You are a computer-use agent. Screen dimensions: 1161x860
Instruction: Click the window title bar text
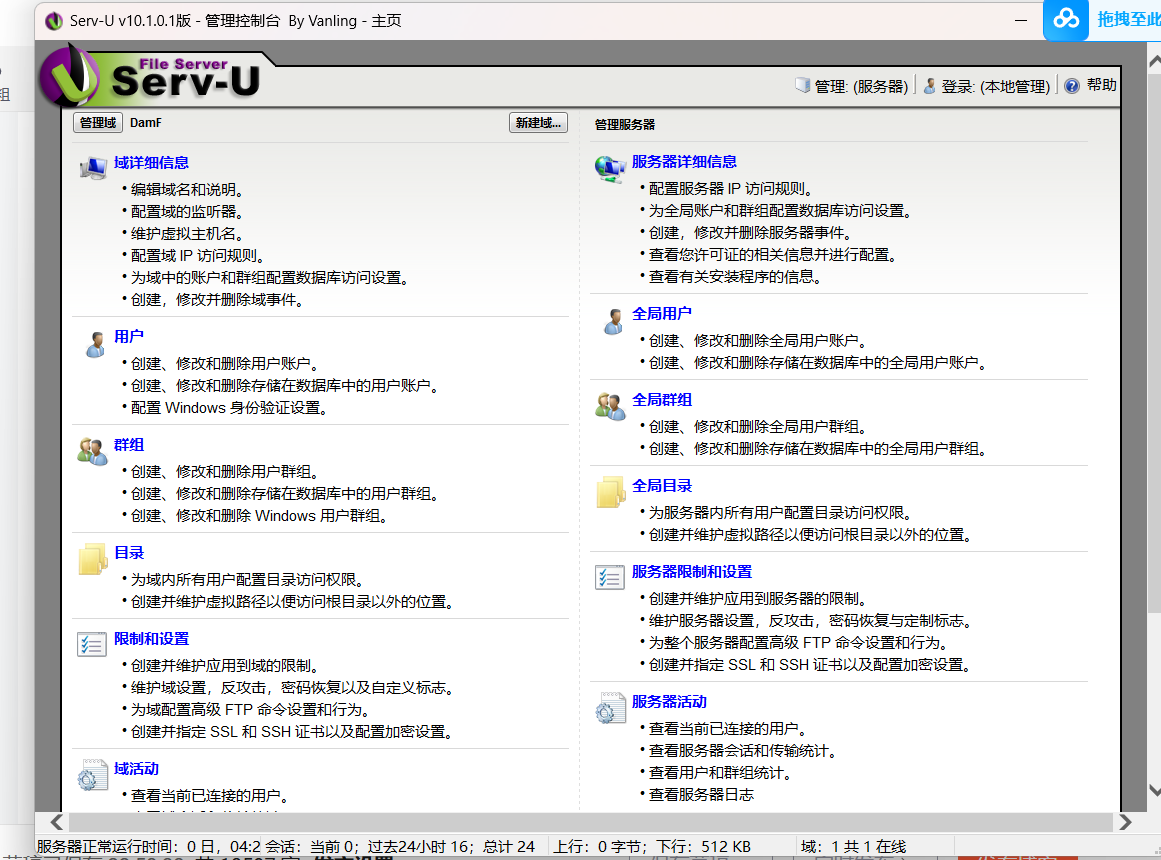tap(235, 21)
